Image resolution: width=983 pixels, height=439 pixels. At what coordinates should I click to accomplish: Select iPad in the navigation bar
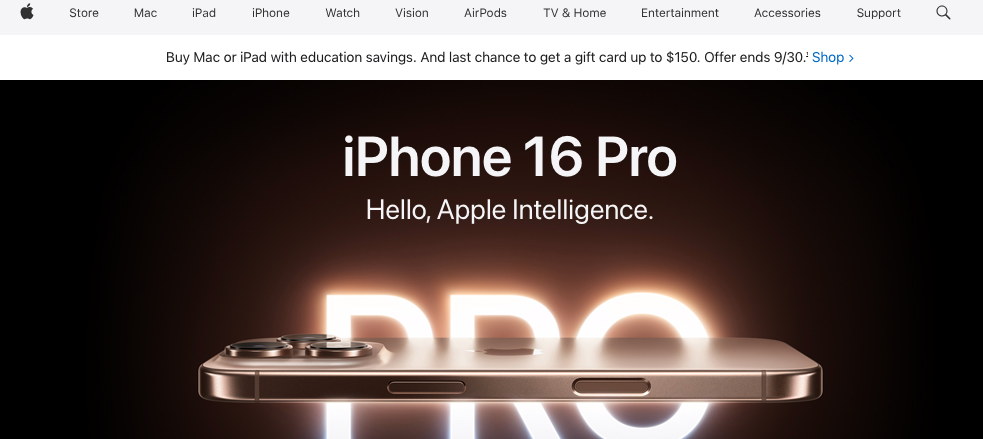click(x=204, y=13)
